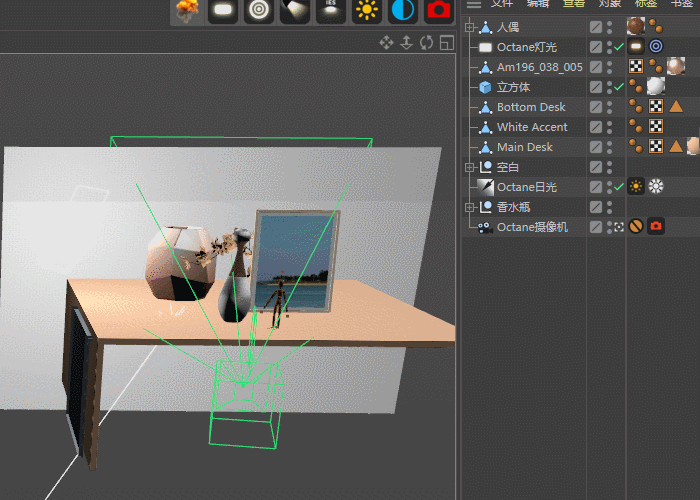700x500 pixels.
Task: Add an Octane area light from toolbar
Action: (x=223, y=11)
